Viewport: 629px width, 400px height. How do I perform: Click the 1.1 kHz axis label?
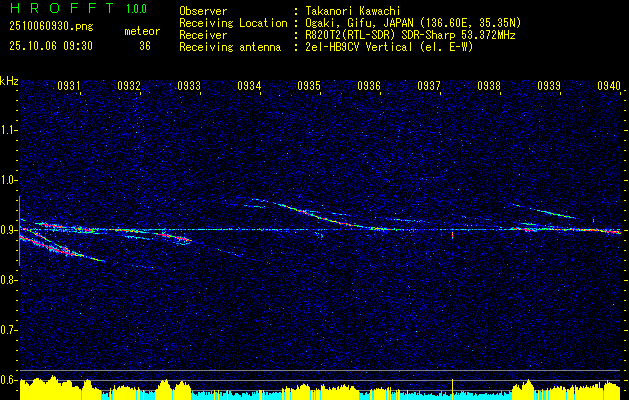tap(8, 130)
